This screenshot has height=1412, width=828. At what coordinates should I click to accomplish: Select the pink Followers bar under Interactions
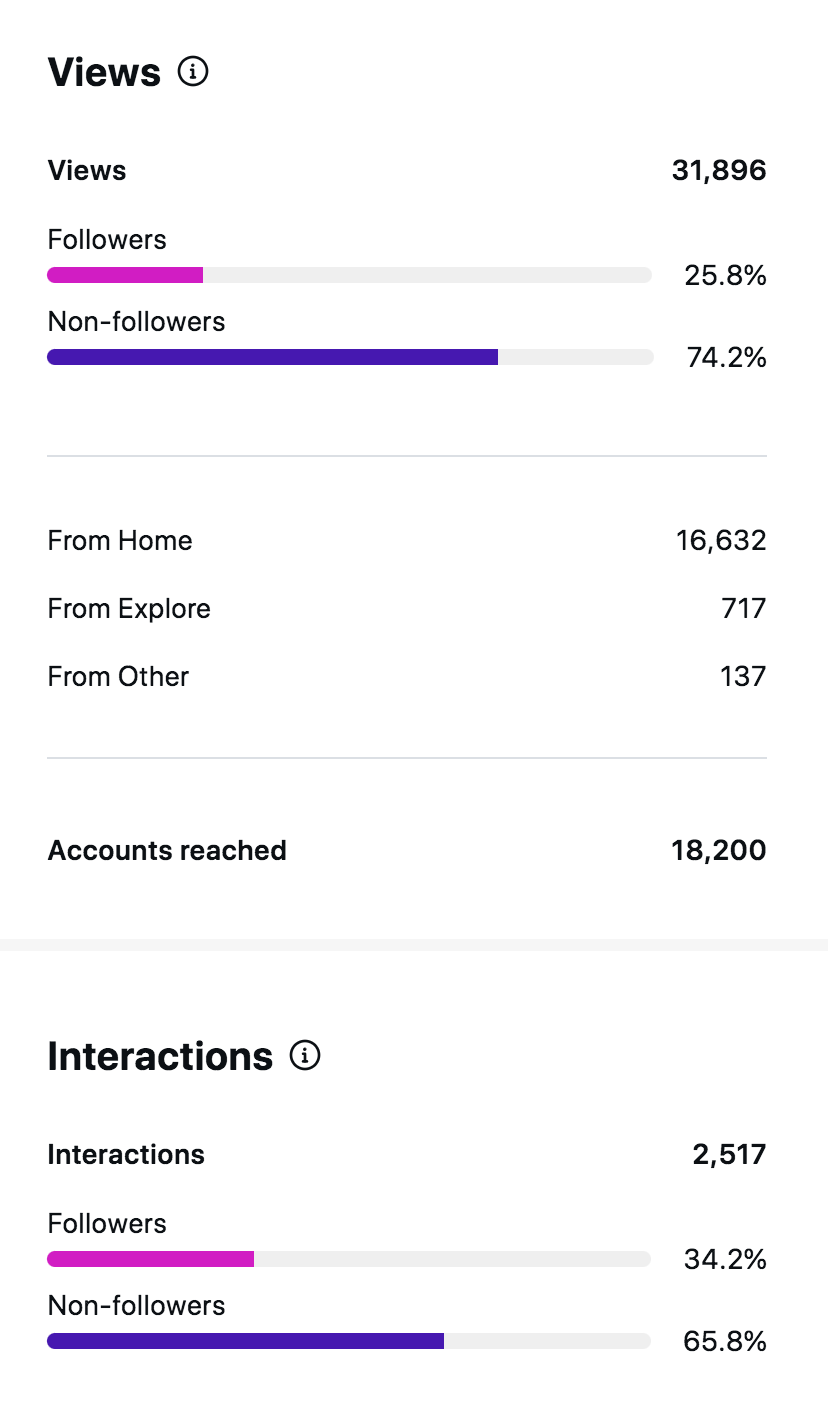tap(151, 1259)
